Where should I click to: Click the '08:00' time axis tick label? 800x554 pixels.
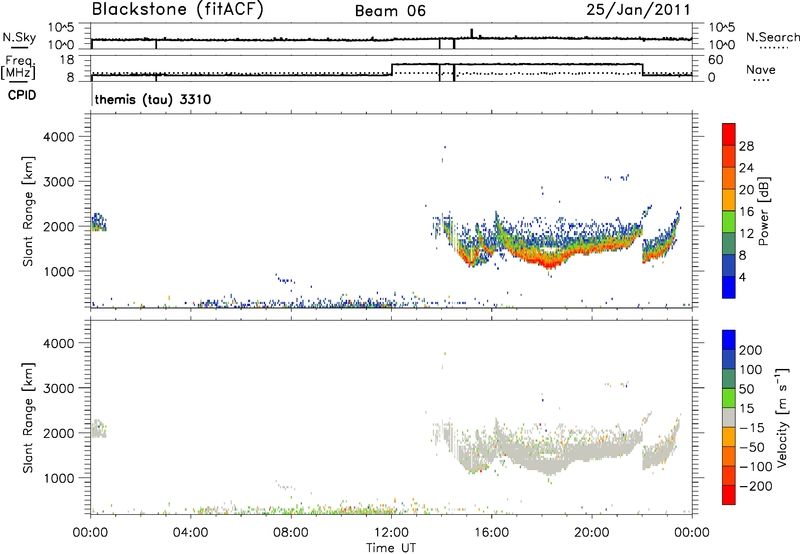point(291,533)
